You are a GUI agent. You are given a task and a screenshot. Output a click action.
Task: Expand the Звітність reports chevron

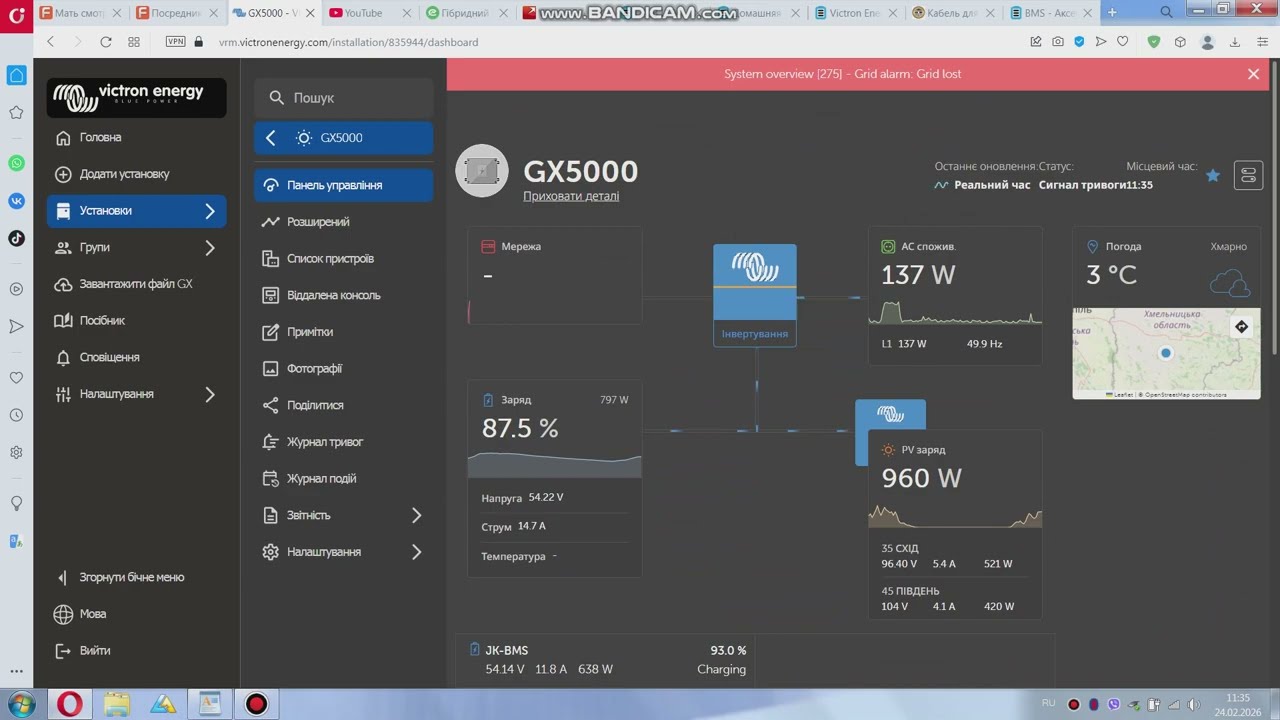tap(417, 515)
